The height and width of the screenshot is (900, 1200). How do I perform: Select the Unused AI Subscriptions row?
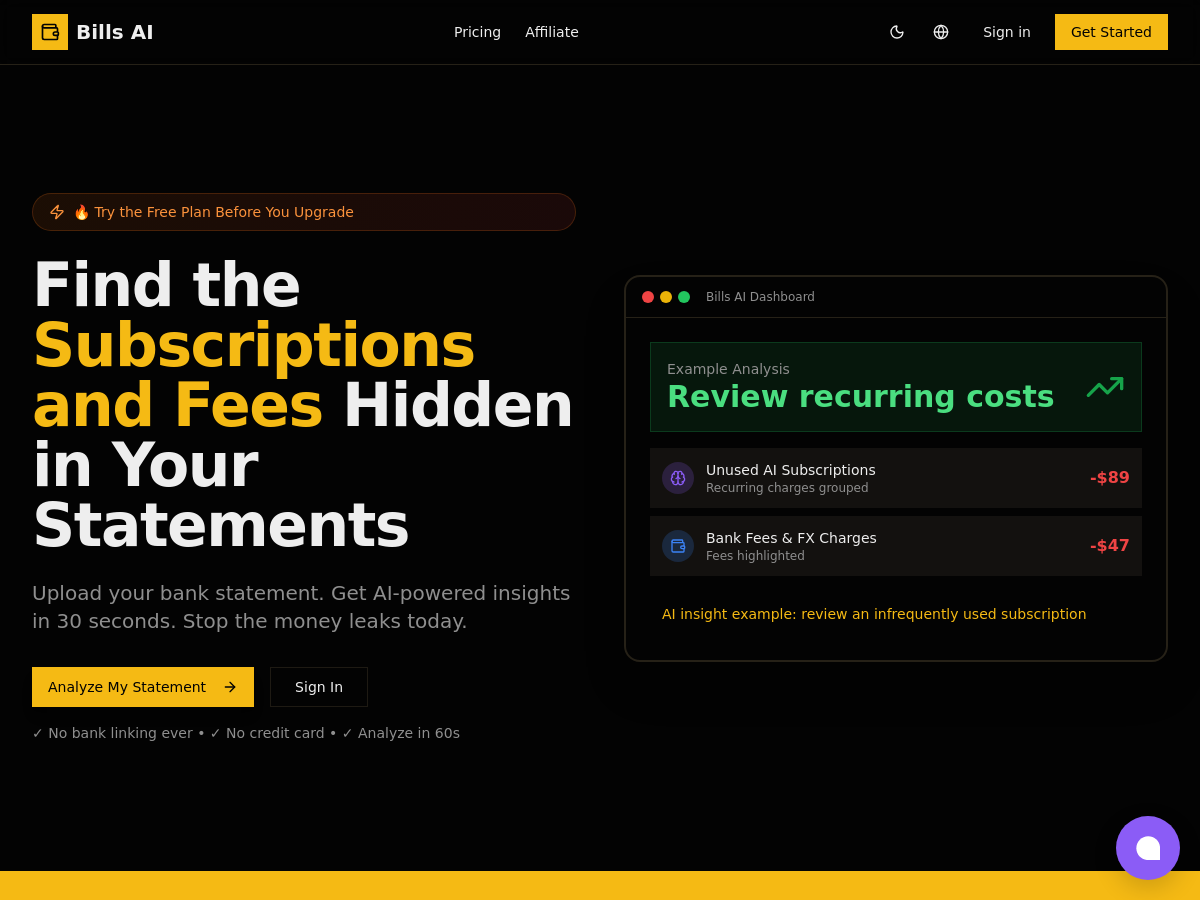pyautogui.click(x=896, y=478)
